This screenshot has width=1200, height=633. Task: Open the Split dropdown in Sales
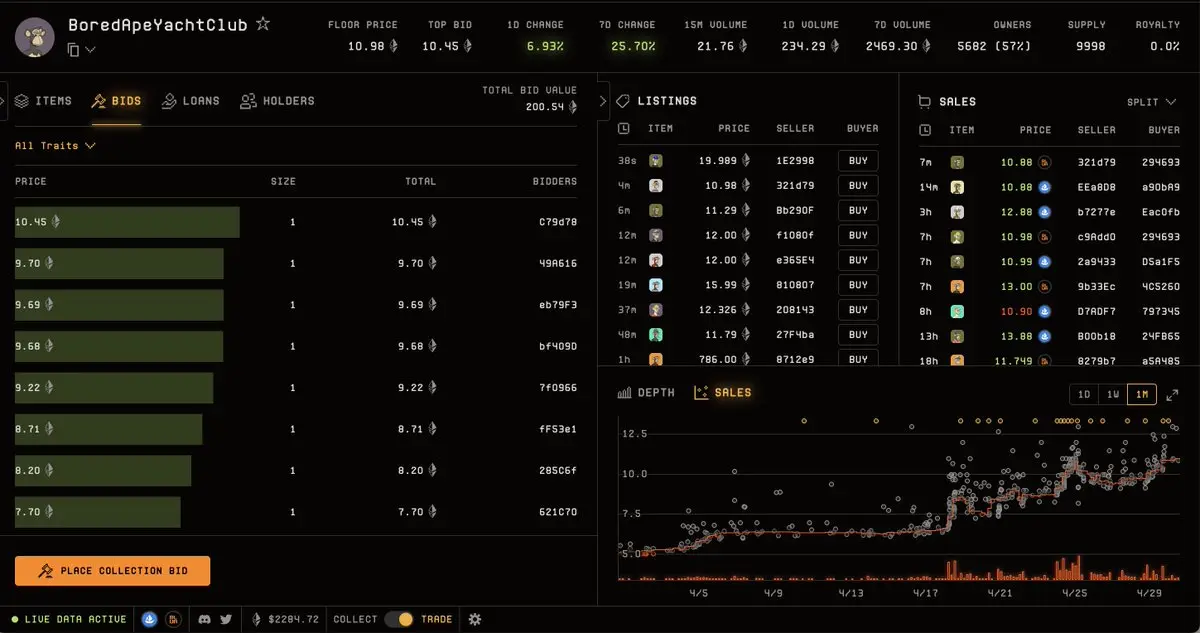pyautogui.click(x=1150, y=102)
